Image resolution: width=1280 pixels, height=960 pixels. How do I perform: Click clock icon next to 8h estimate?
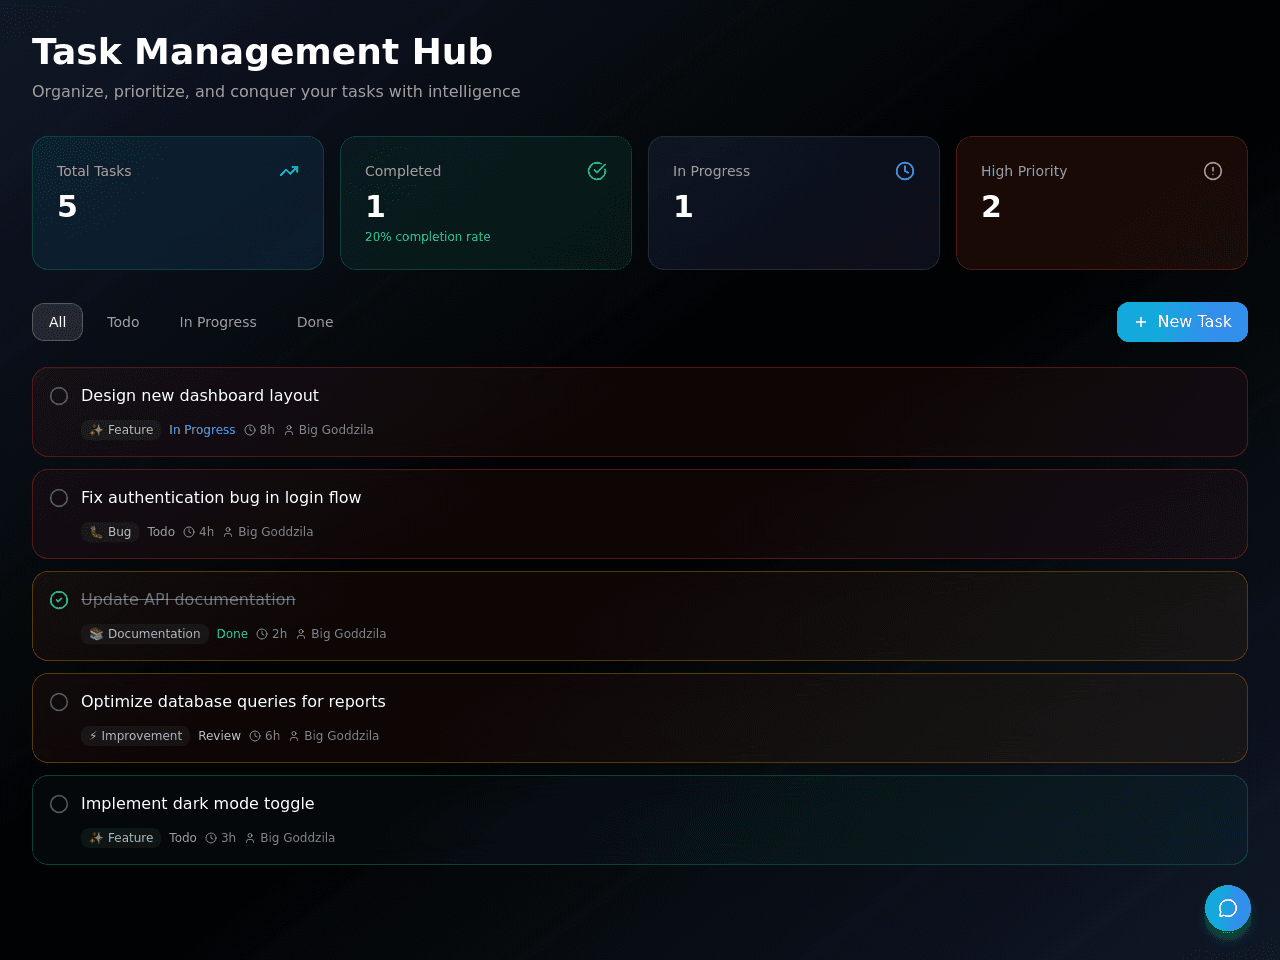(250, 430)
